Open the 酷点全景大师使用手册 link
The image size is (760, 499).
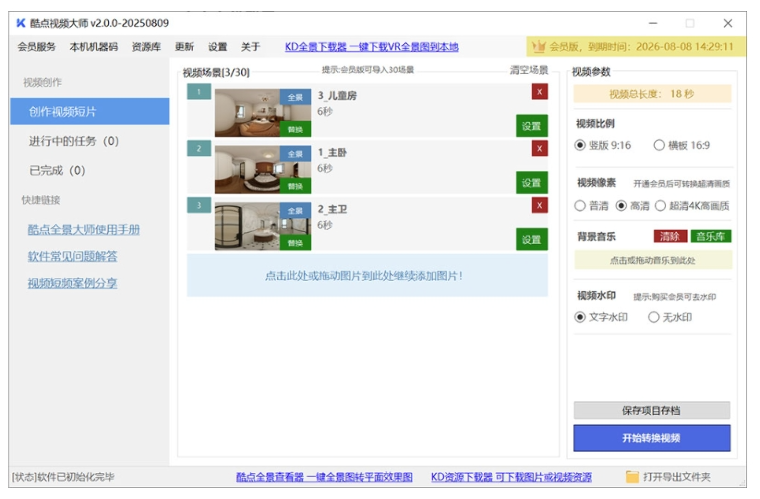(x=83, y=229)
